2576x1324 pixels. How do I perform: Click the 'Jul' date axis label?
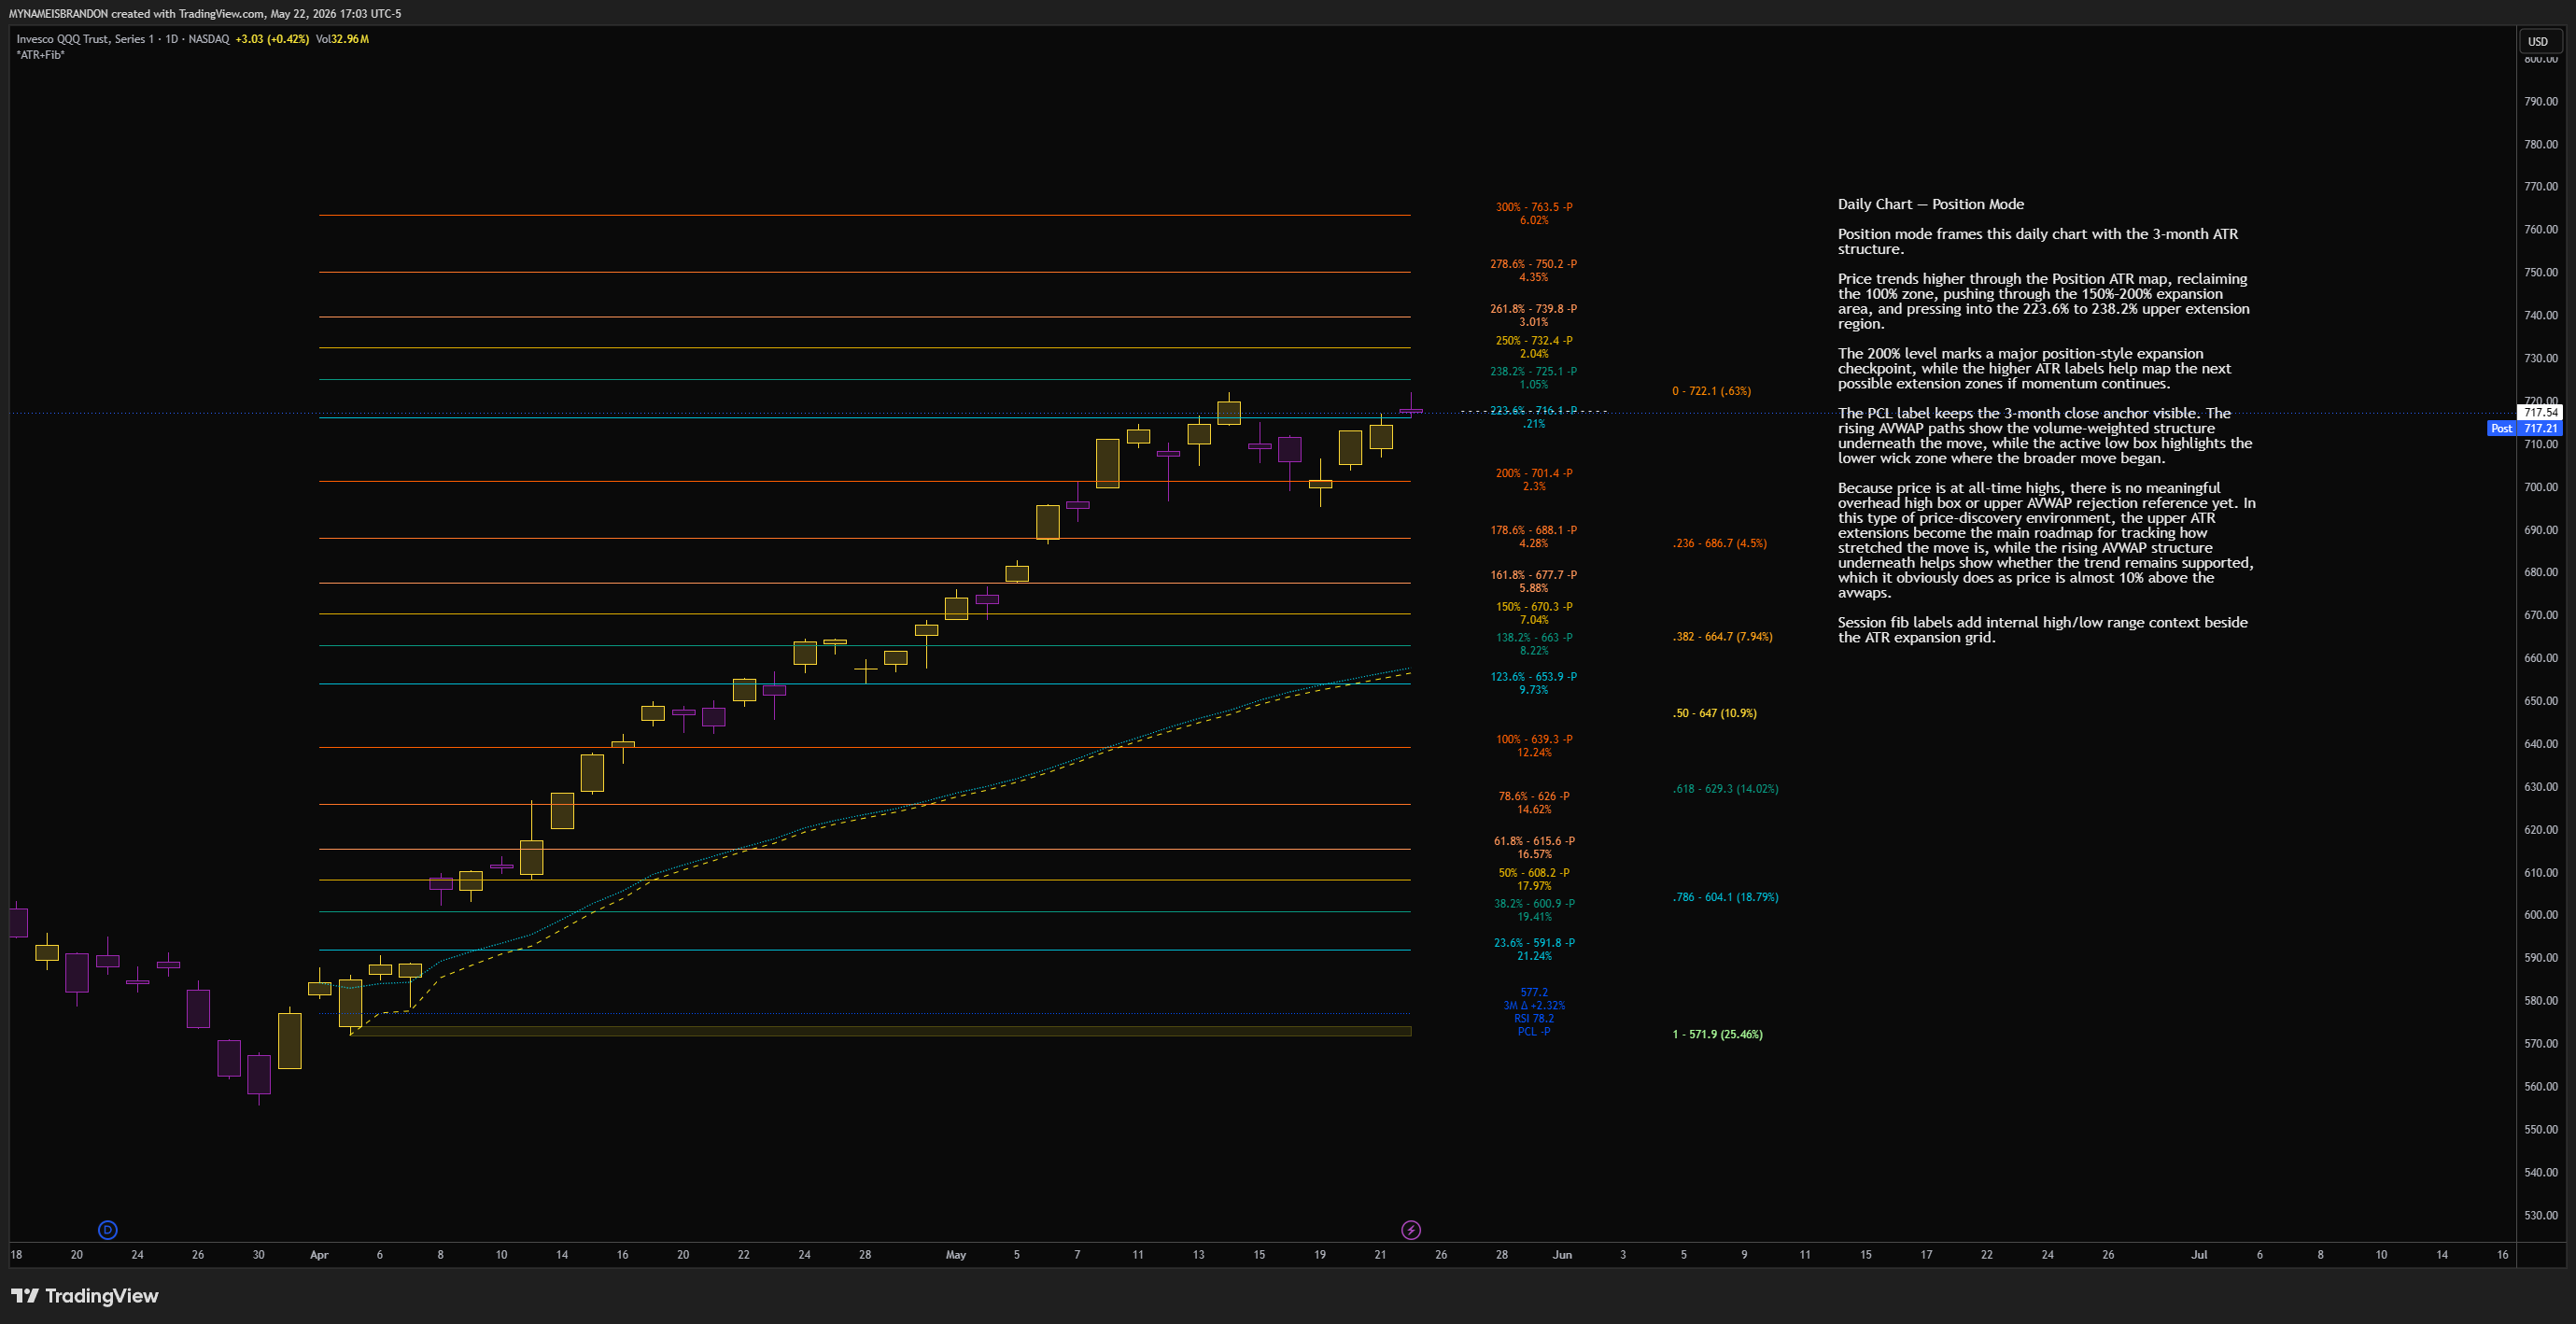[2199, 1254]
